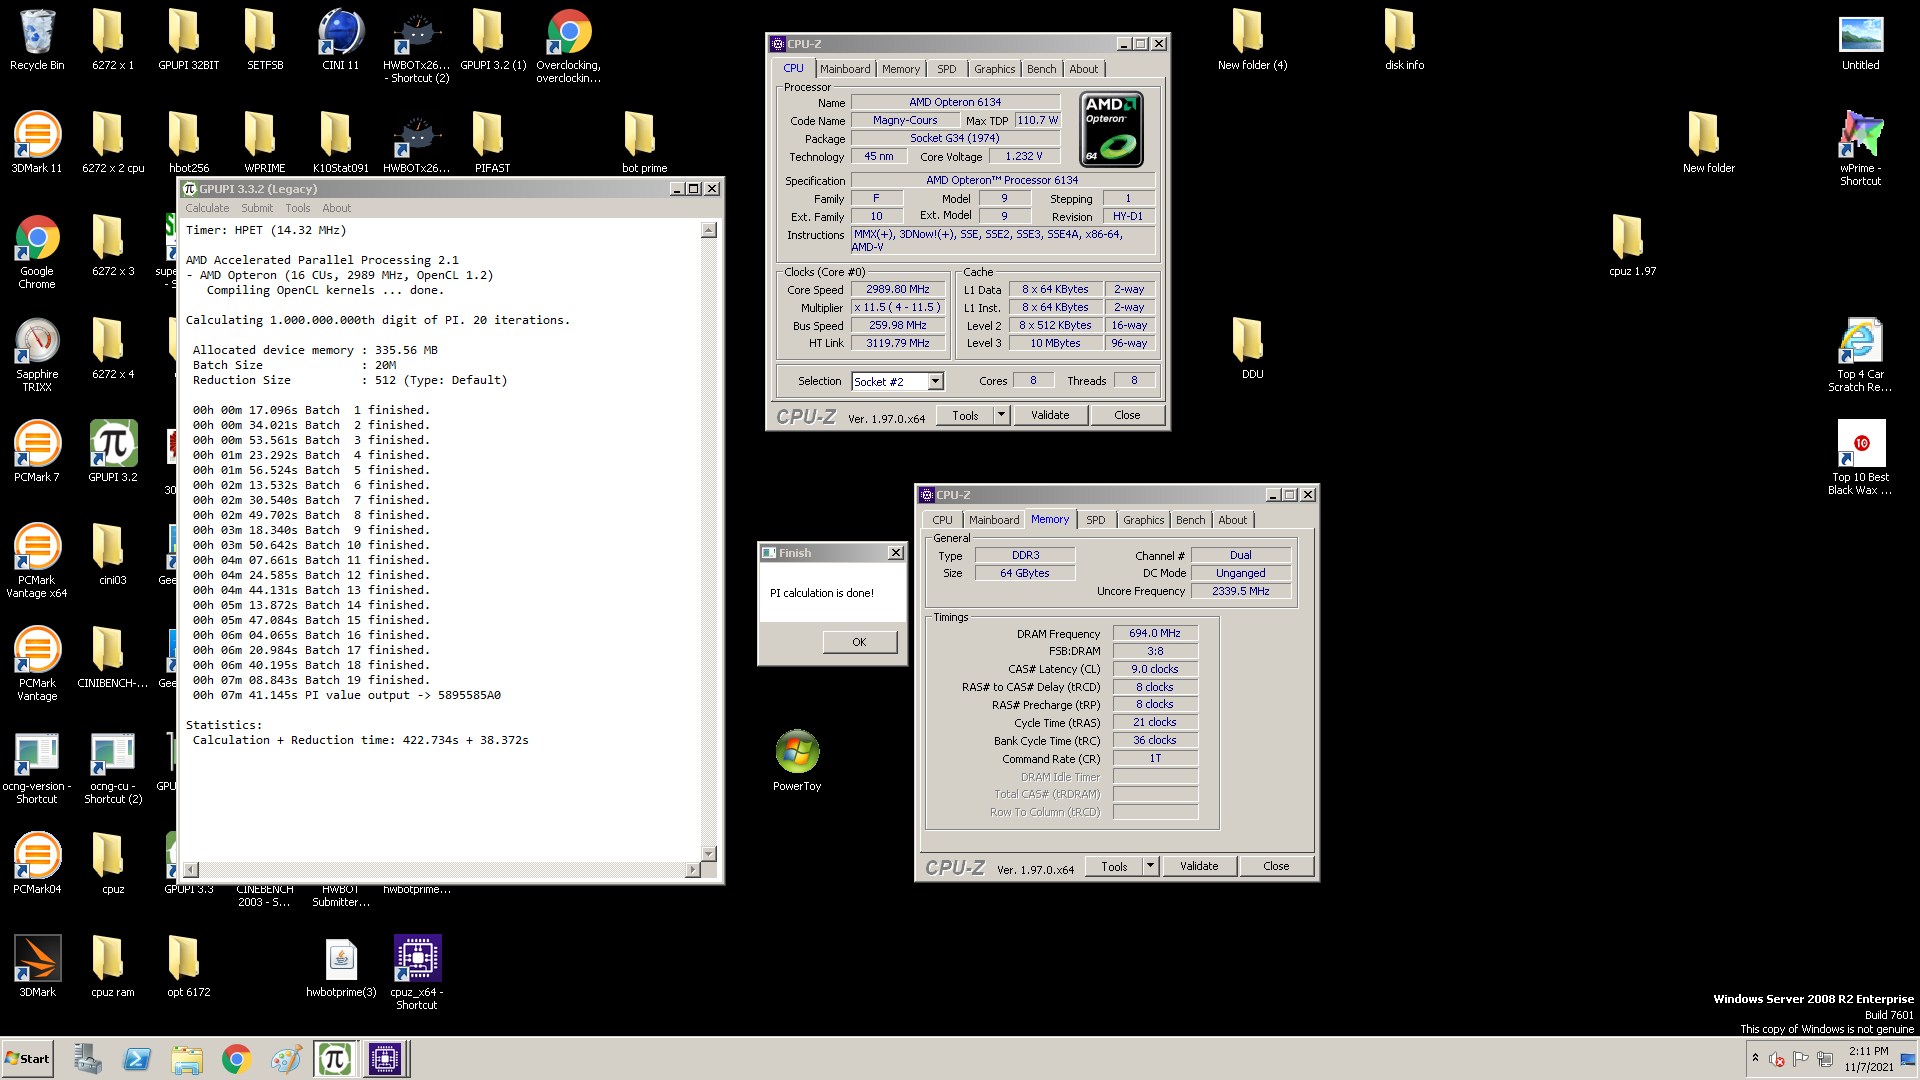Image resolution: width=1920 pixels, height=1080 pixels.
Task: Open the Bench tab in the upper CPU-Z window
Action: coord(1041,69)
